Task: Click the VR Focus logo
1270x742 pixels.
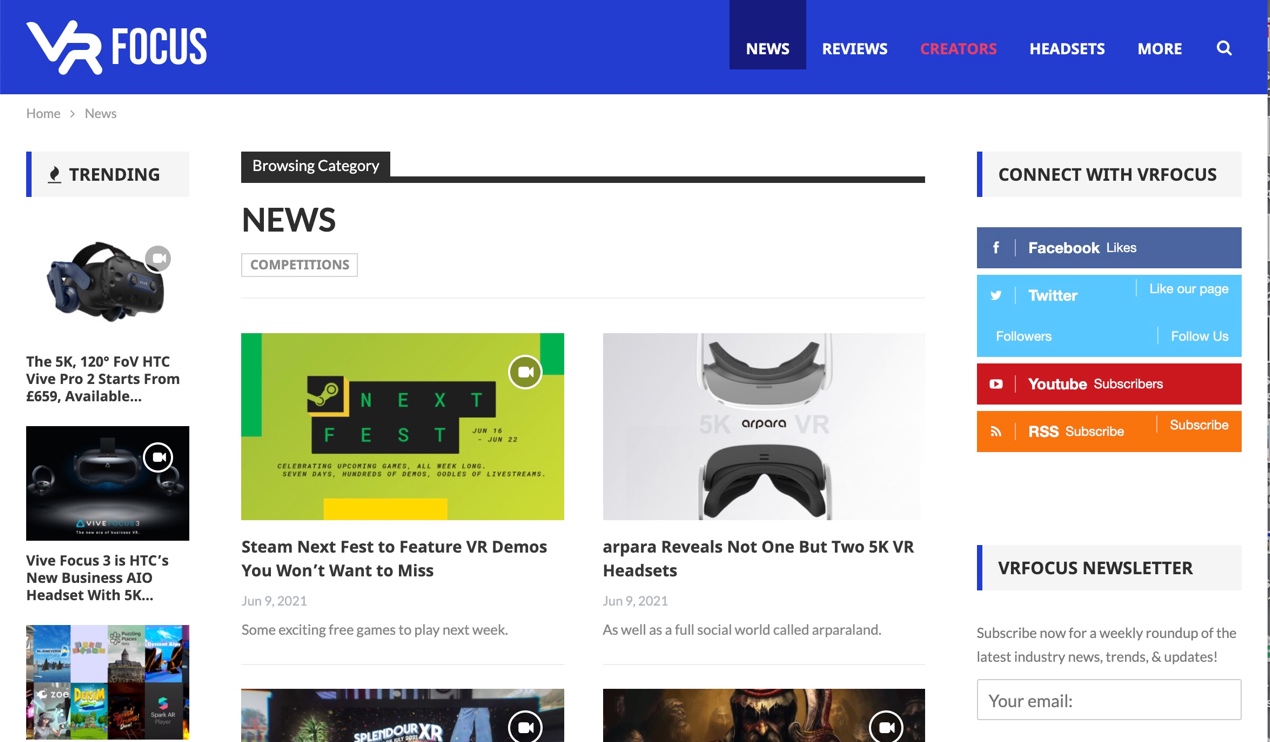Action: (x=117, y=47)
